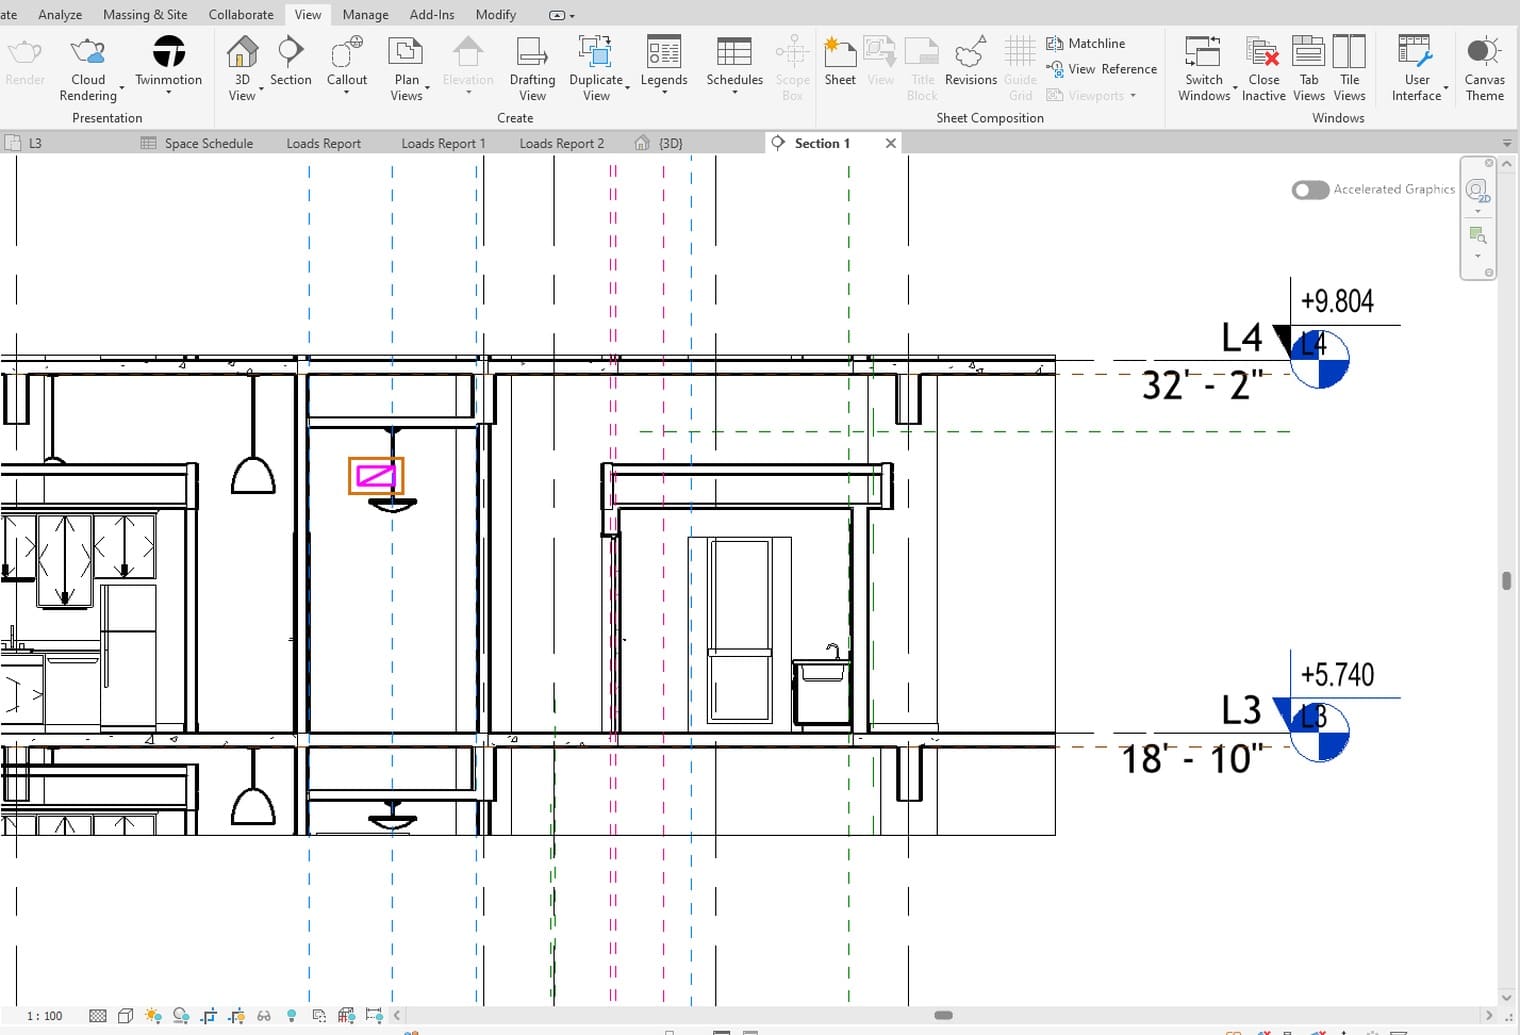The image size is (1520, 1035).
Task: Click the Zoom Region navigation icon
Action: 1477,236
